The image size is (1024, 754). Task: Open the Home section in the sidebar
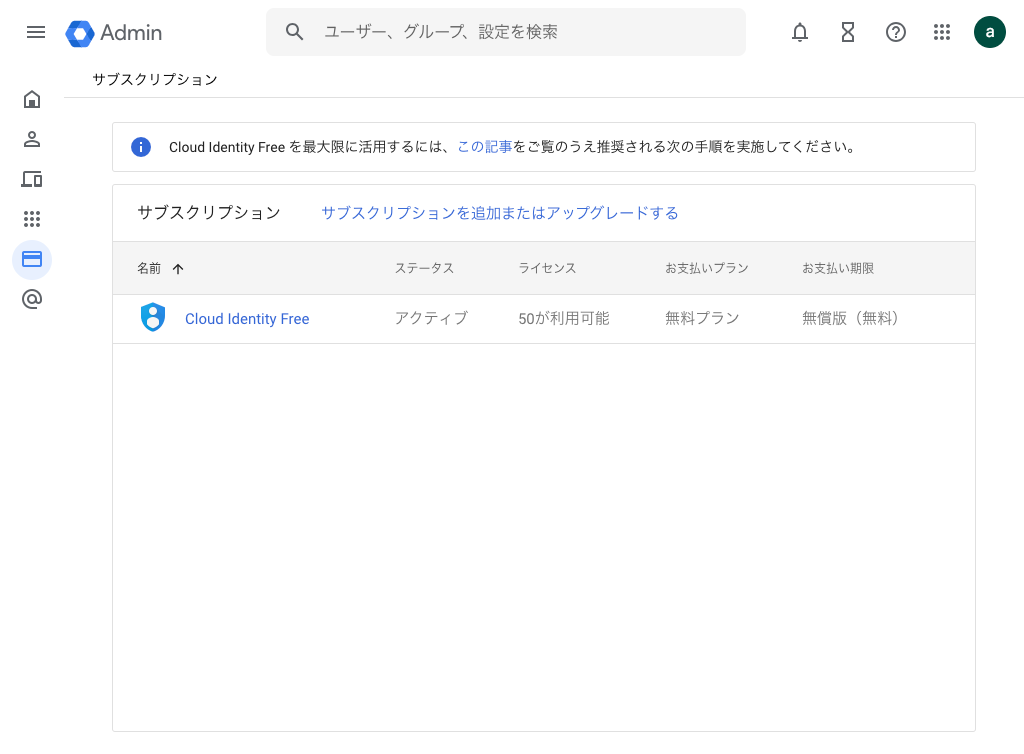[32, 99]
